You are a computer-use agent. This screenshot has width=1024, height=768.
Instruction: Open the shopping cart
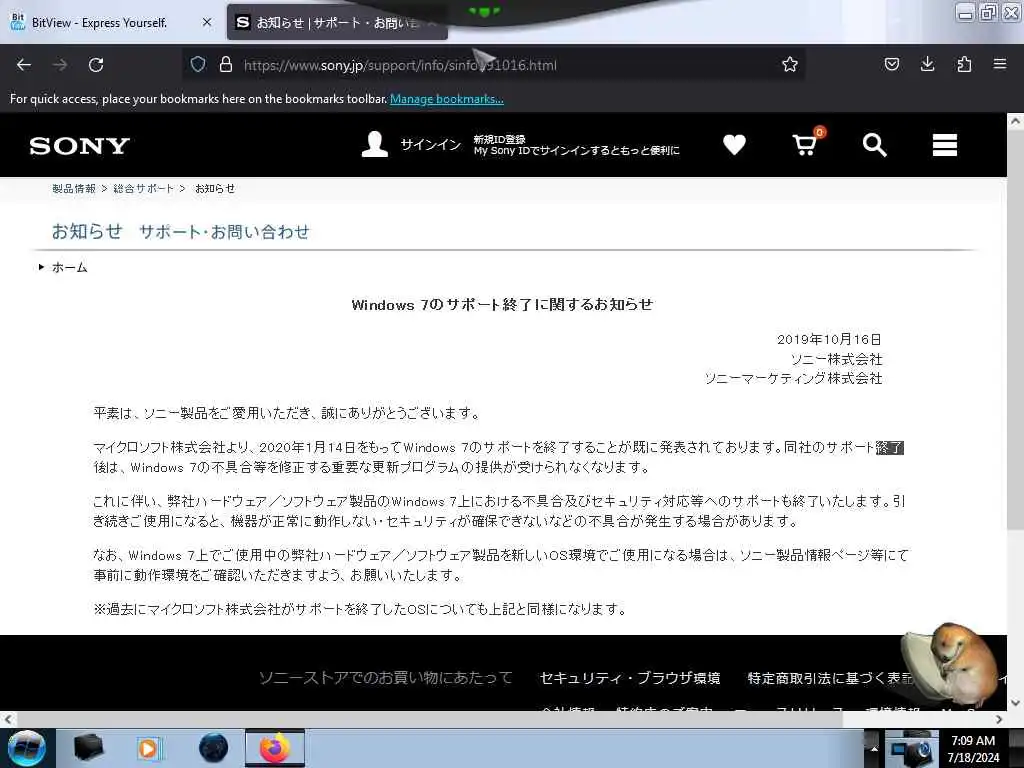(x=805, y=144)
